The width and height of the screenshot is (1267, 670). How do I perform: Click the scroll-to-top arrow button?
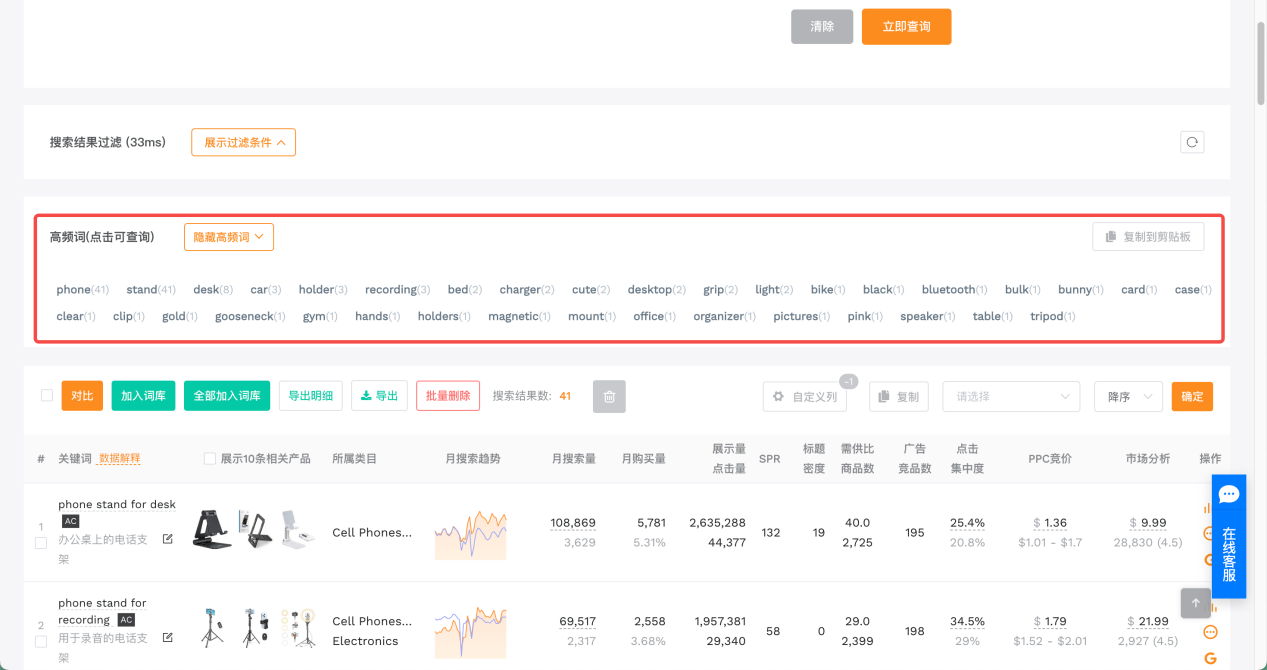[1195, 603]
